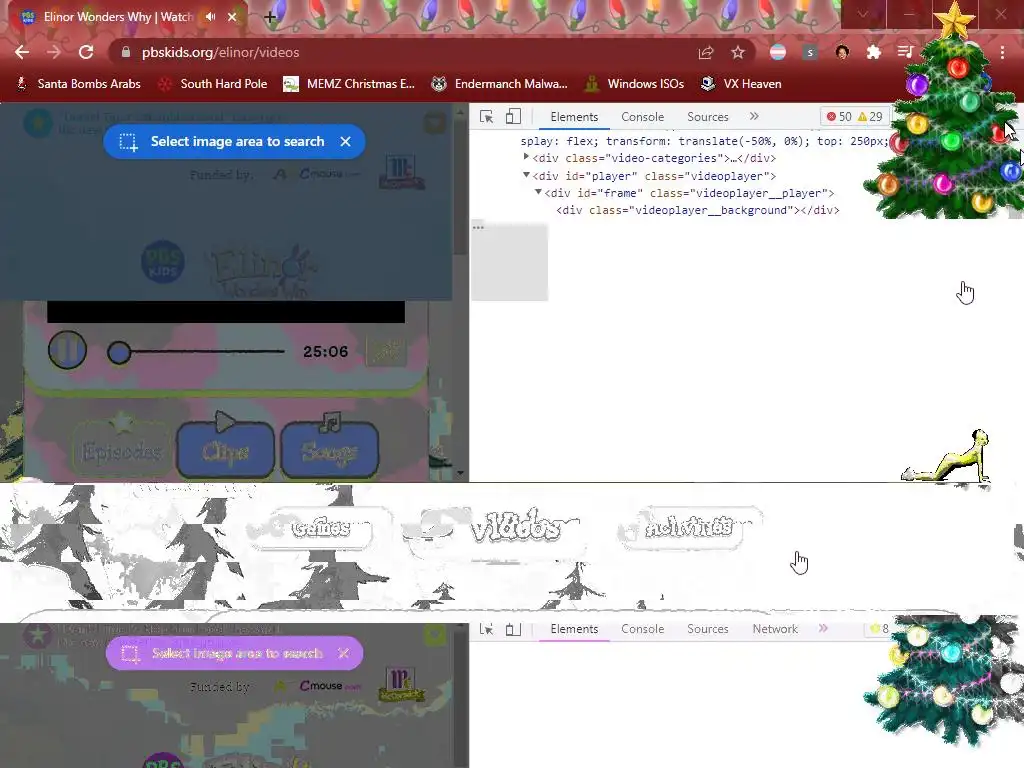1024x768 pixels.
Task: Reload the page with the refresh icon
Action: click(x=86, y=52)
